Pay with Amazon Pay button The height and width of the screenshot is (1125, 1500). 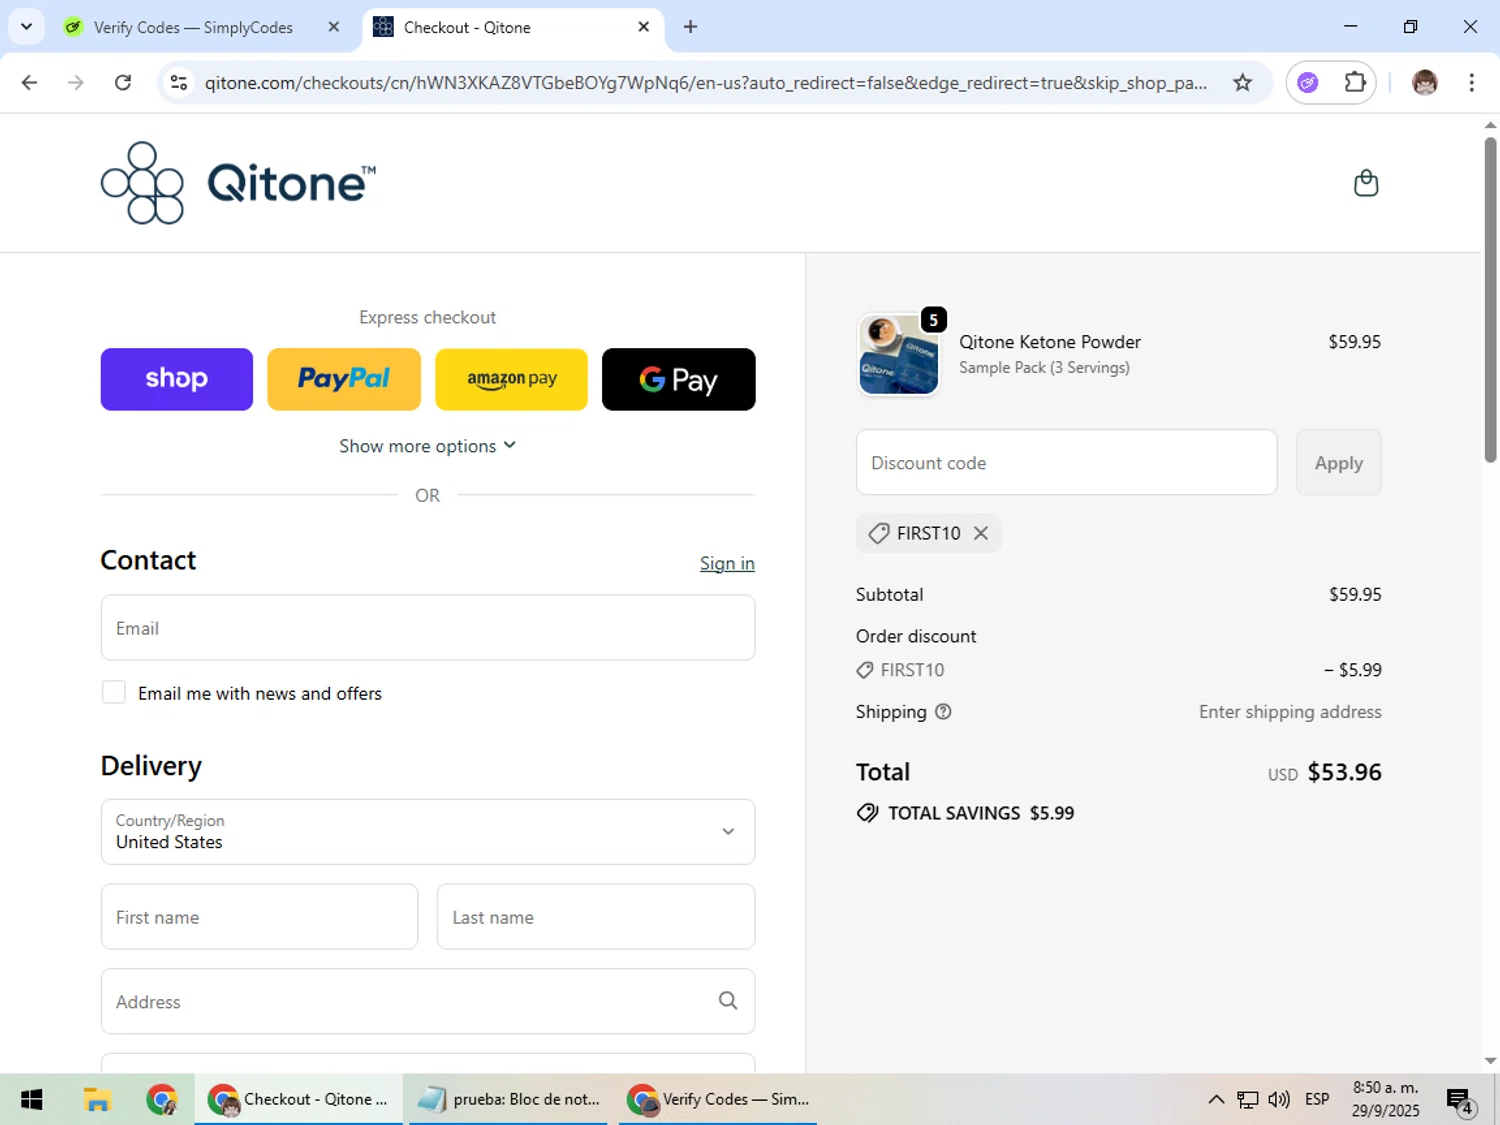click(511, 379)
